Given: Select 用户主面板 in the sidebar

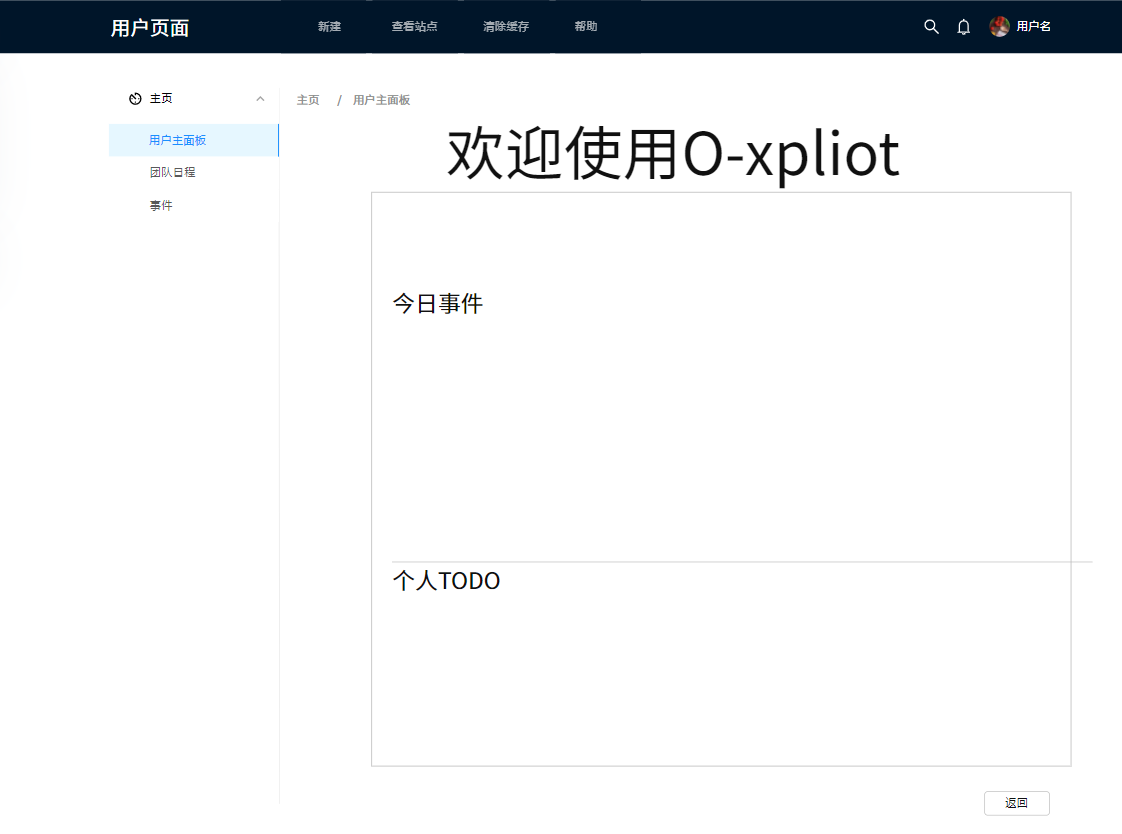Looking at the screenshot, I should click(177, 140).
